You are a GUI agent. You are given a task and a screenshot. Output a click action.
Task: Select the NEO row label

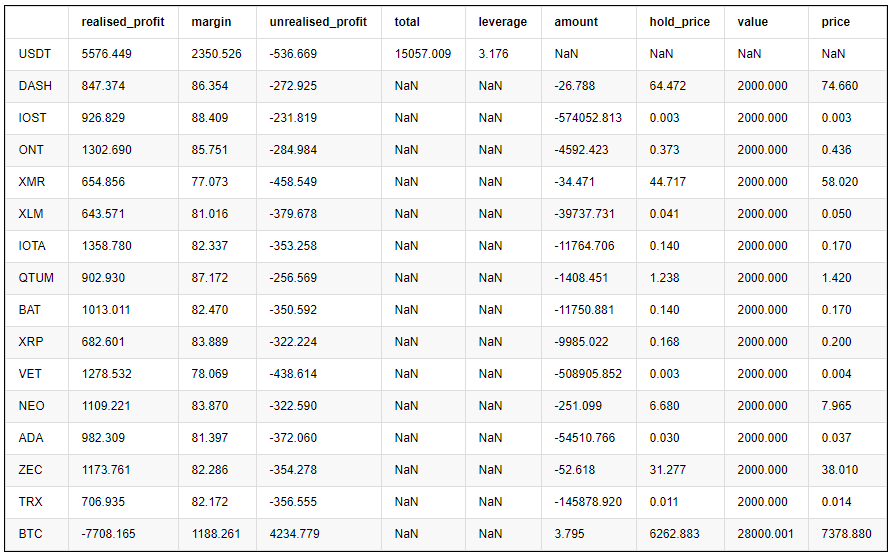click(32, 406)
